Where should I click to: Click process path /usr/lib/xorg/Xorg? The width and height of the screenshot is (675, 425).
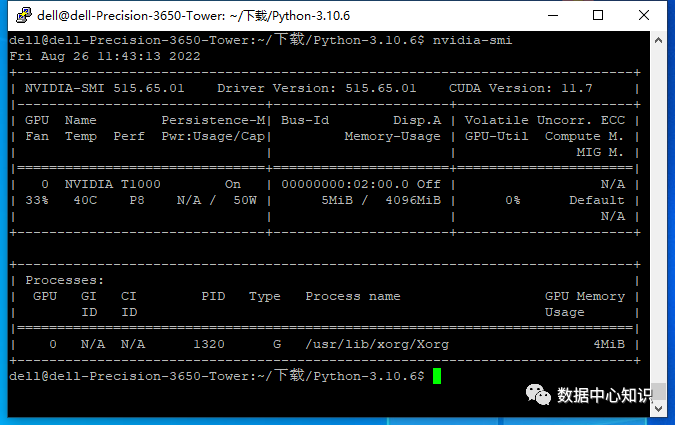[377, 344]
